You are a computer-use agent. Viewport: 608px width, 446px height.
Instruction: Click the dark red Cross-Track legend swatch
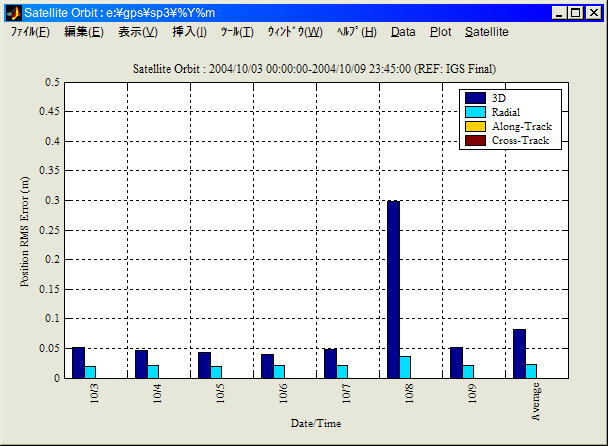point(476,140)
